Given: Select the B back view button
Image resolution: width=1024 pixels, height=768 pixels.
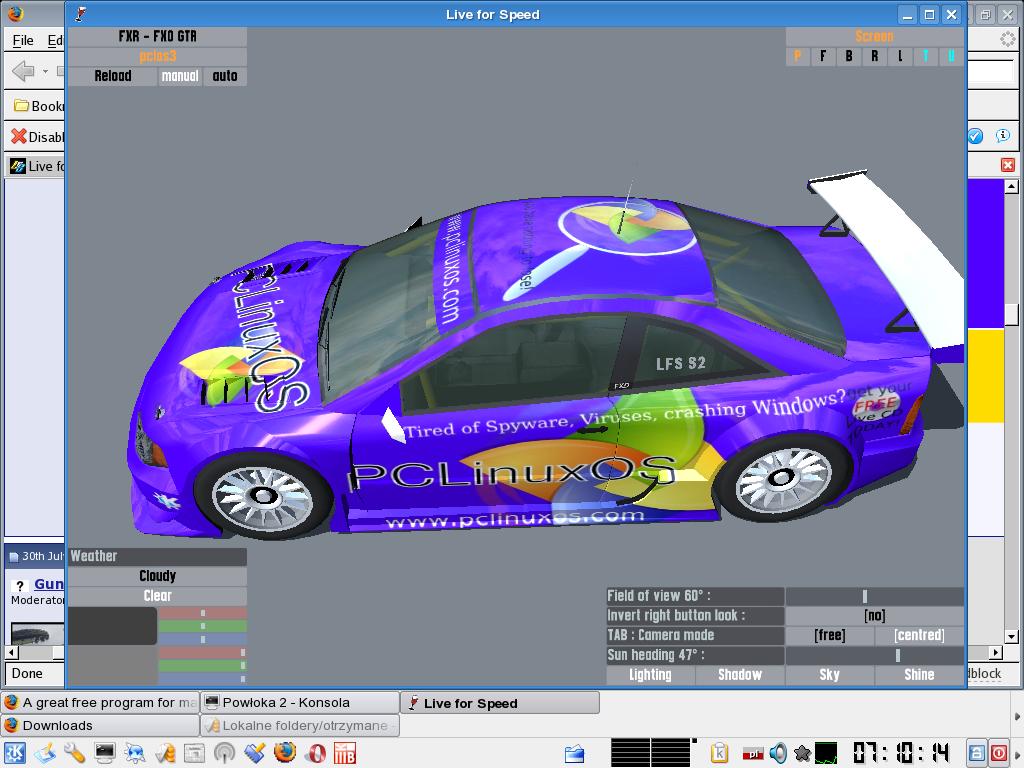Looking at the screenshot, I should tap(848, 56).
